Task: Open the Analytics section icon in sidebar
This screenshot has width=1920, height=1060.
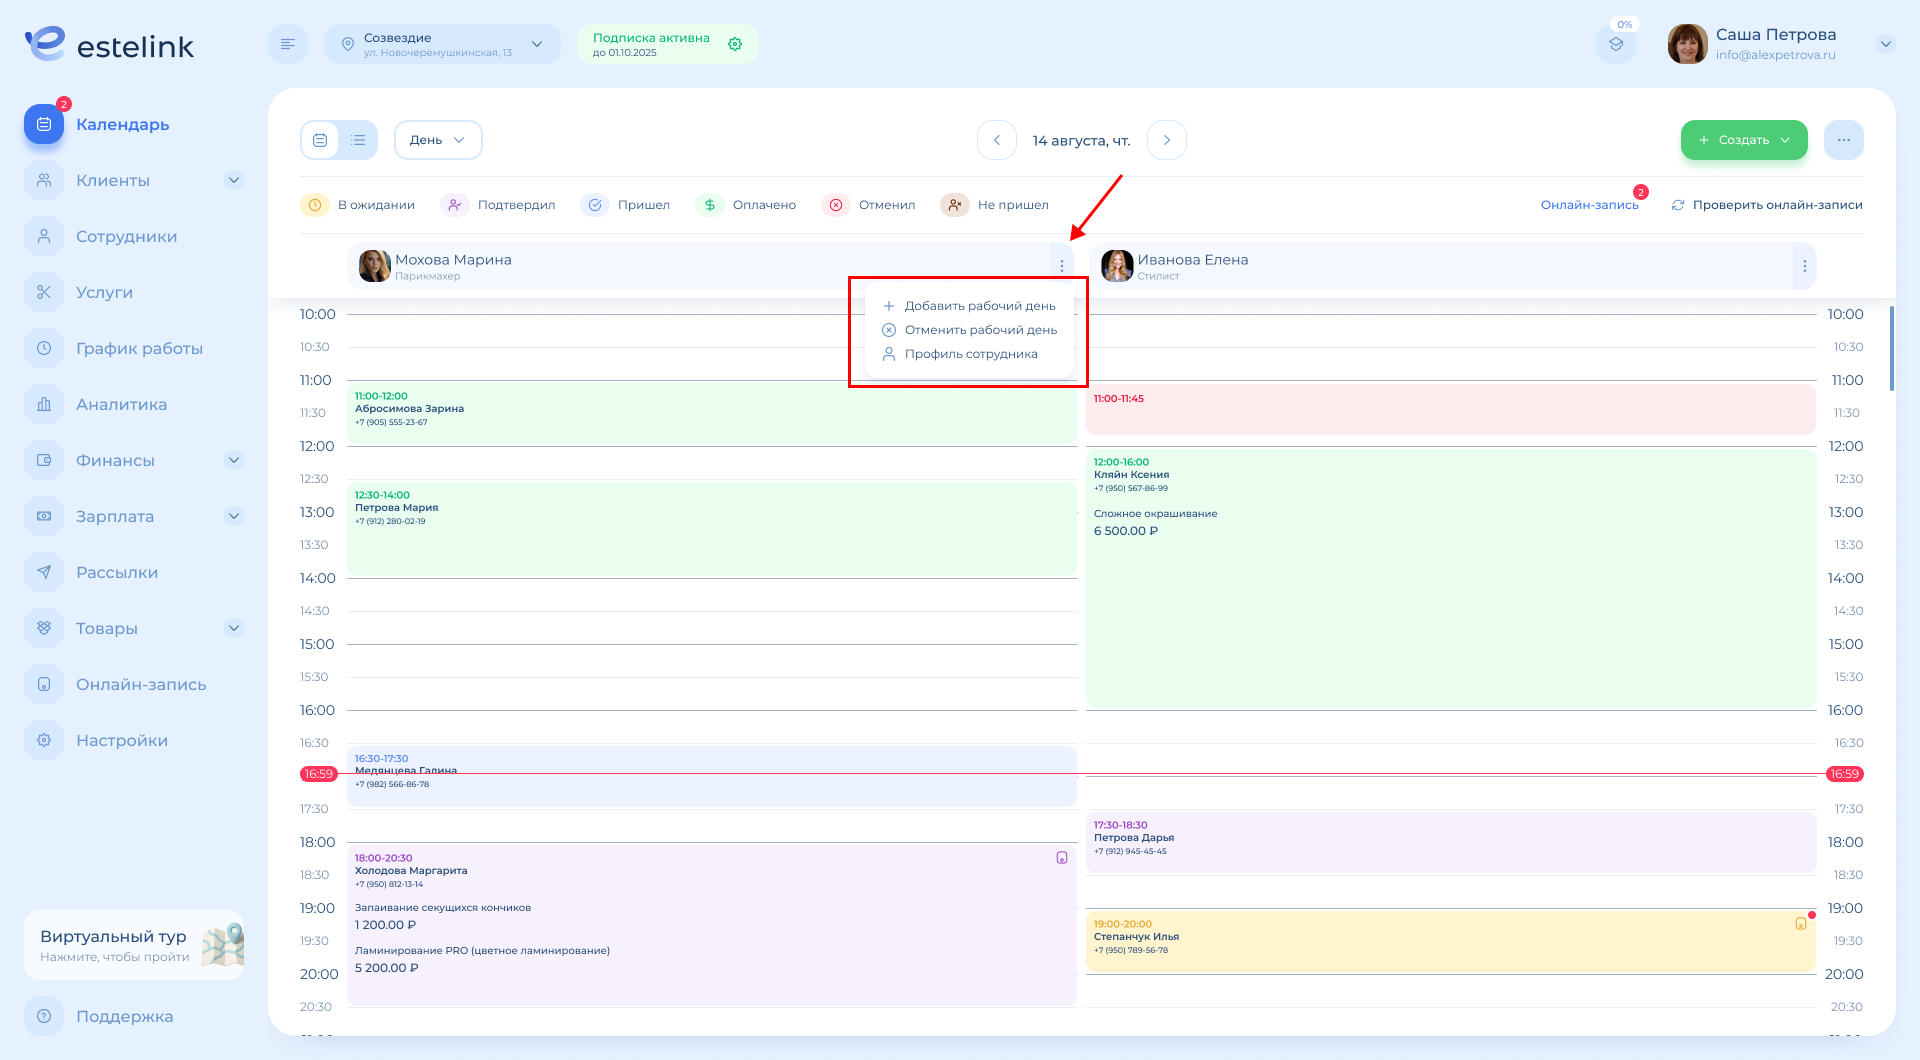Action: [44, 405]
